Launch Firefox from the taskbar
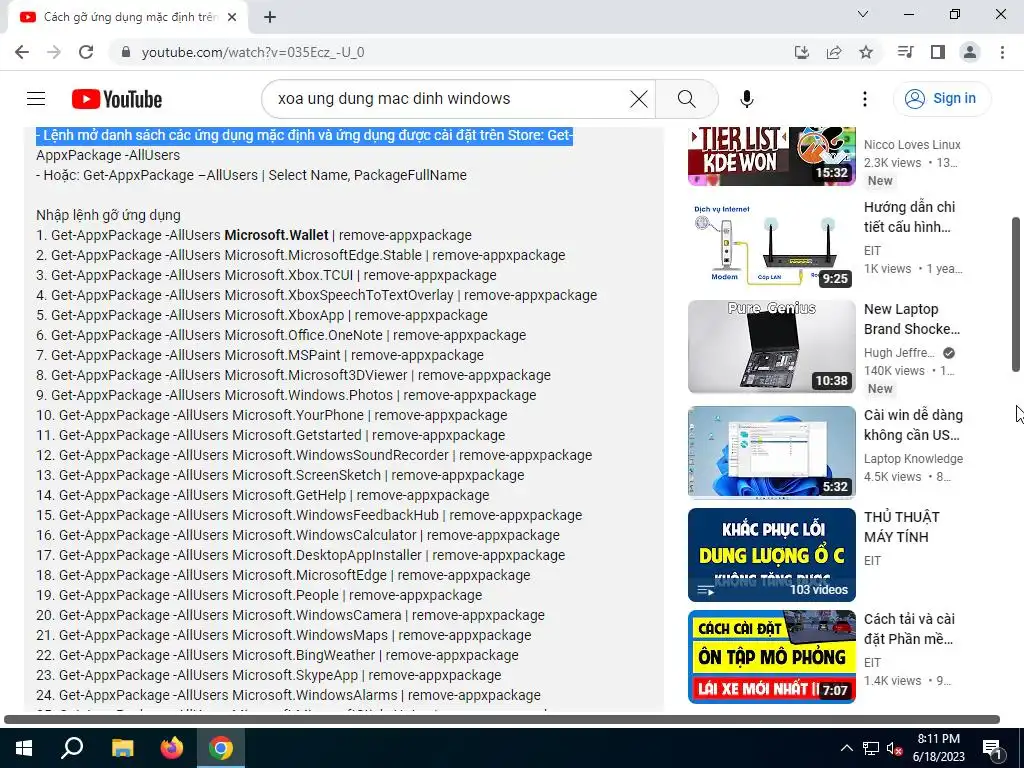Screen dimensions: 1024x768 (172, 748)
